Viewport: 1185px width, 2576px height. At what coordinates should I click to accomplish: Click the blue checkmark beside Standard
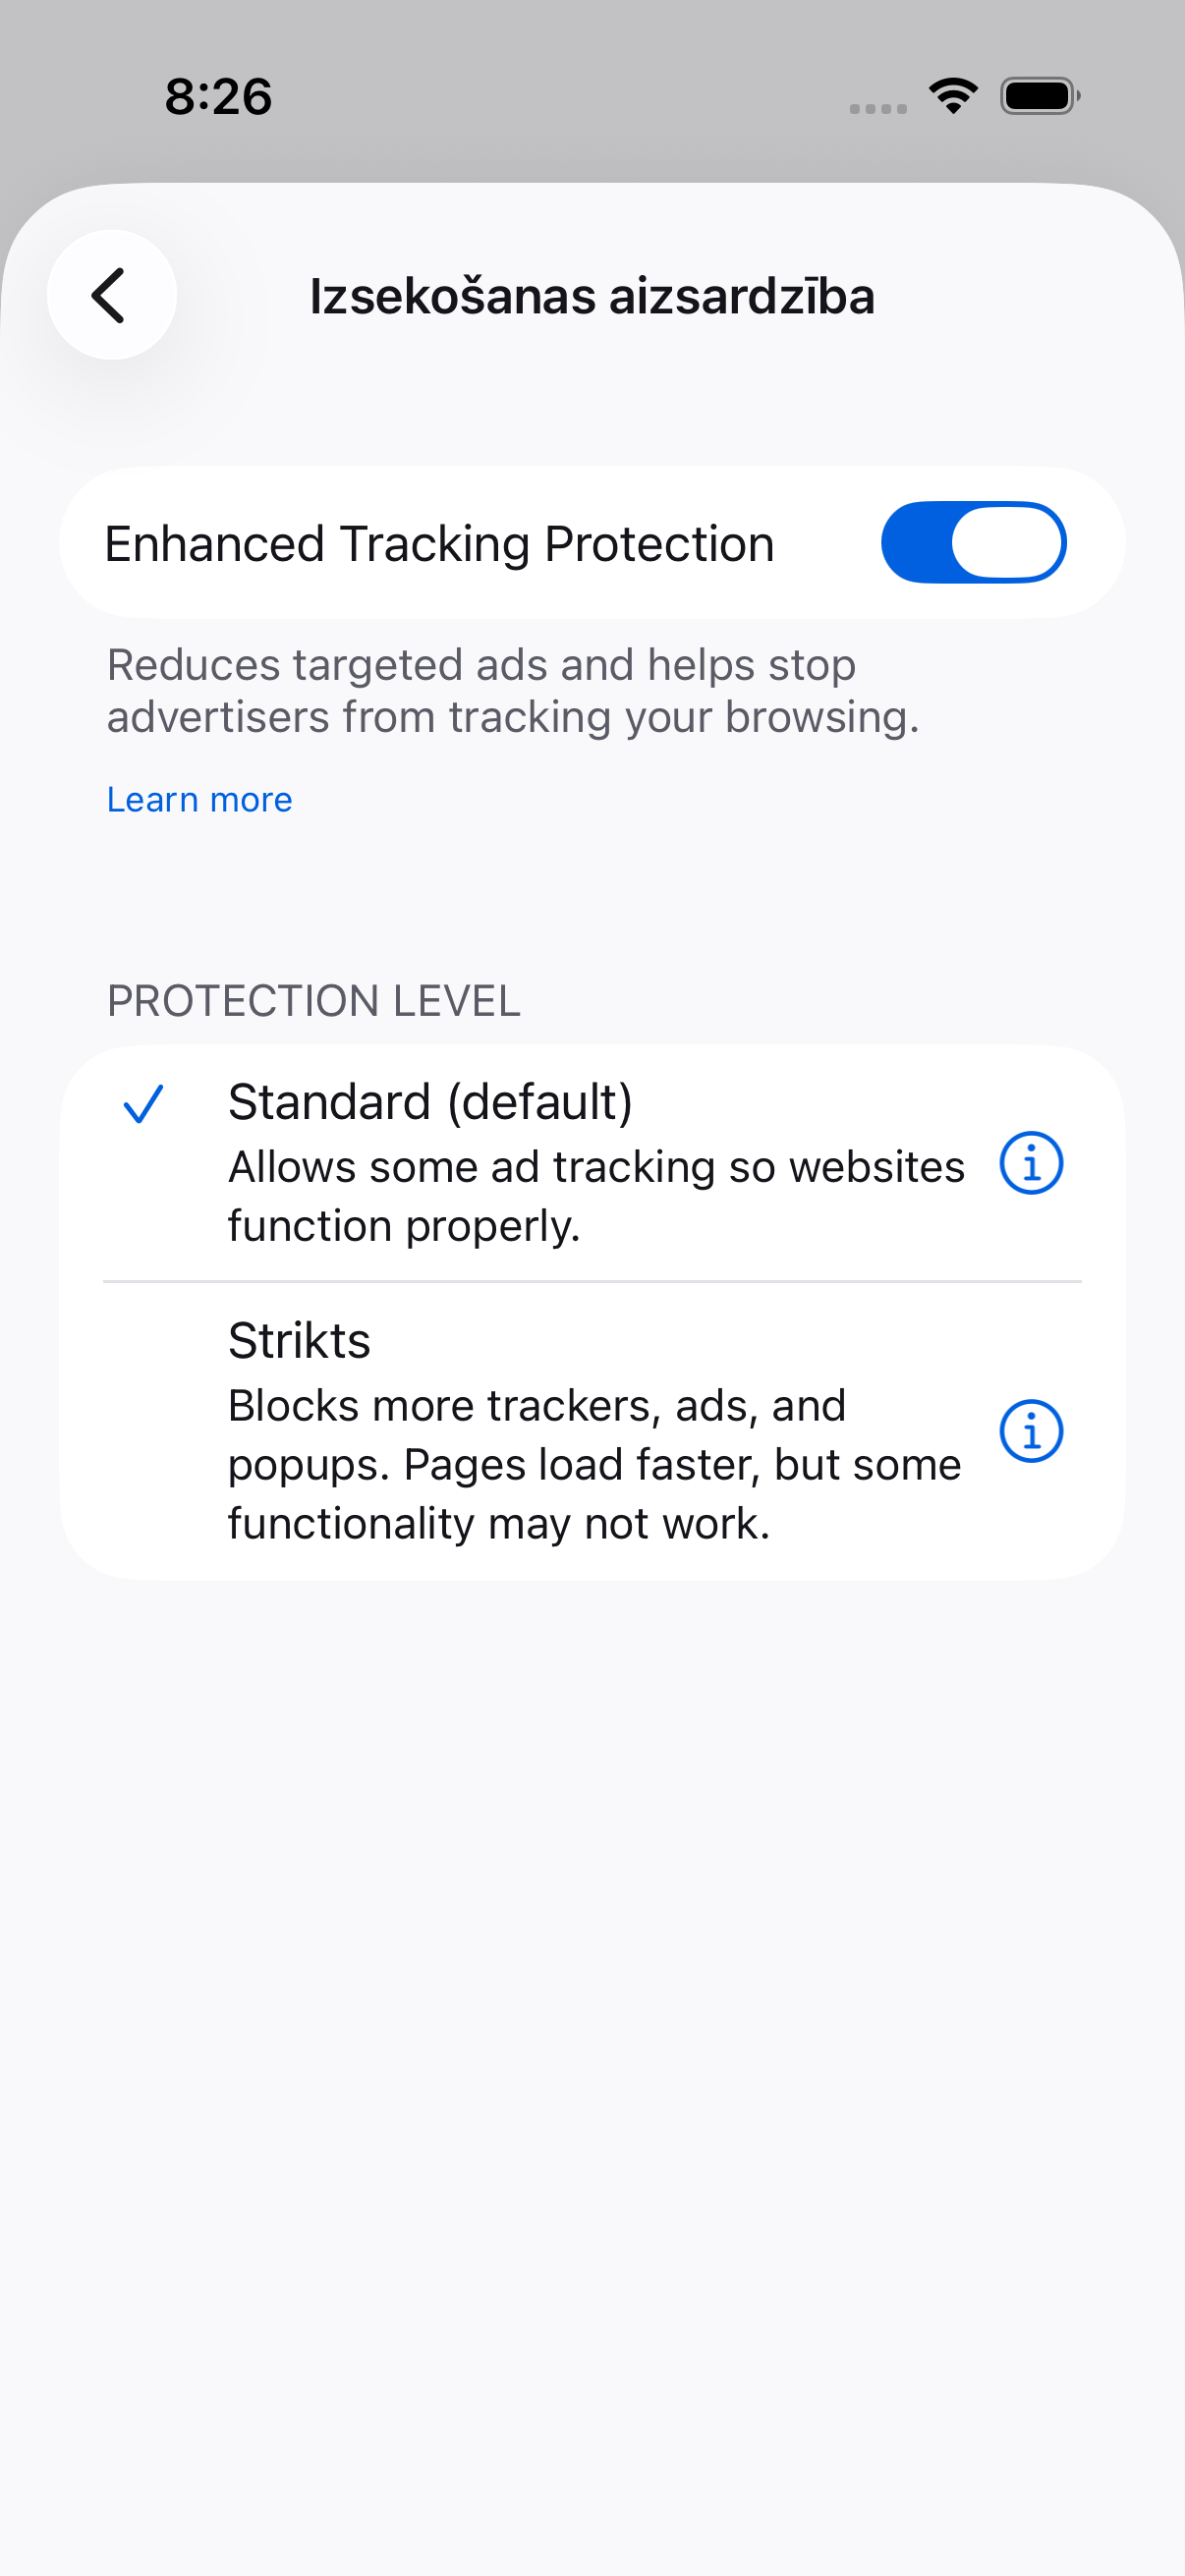(143, 1104)
